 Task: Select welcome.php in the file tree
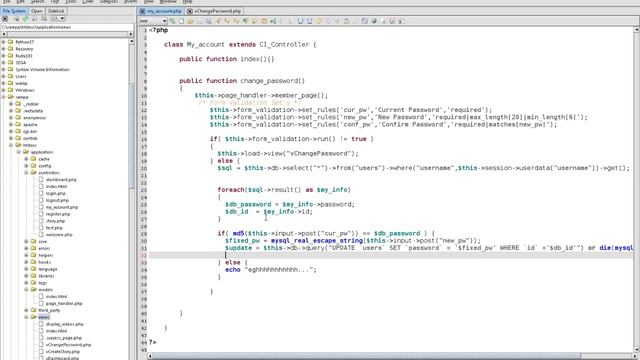click(x=59, y=235)
